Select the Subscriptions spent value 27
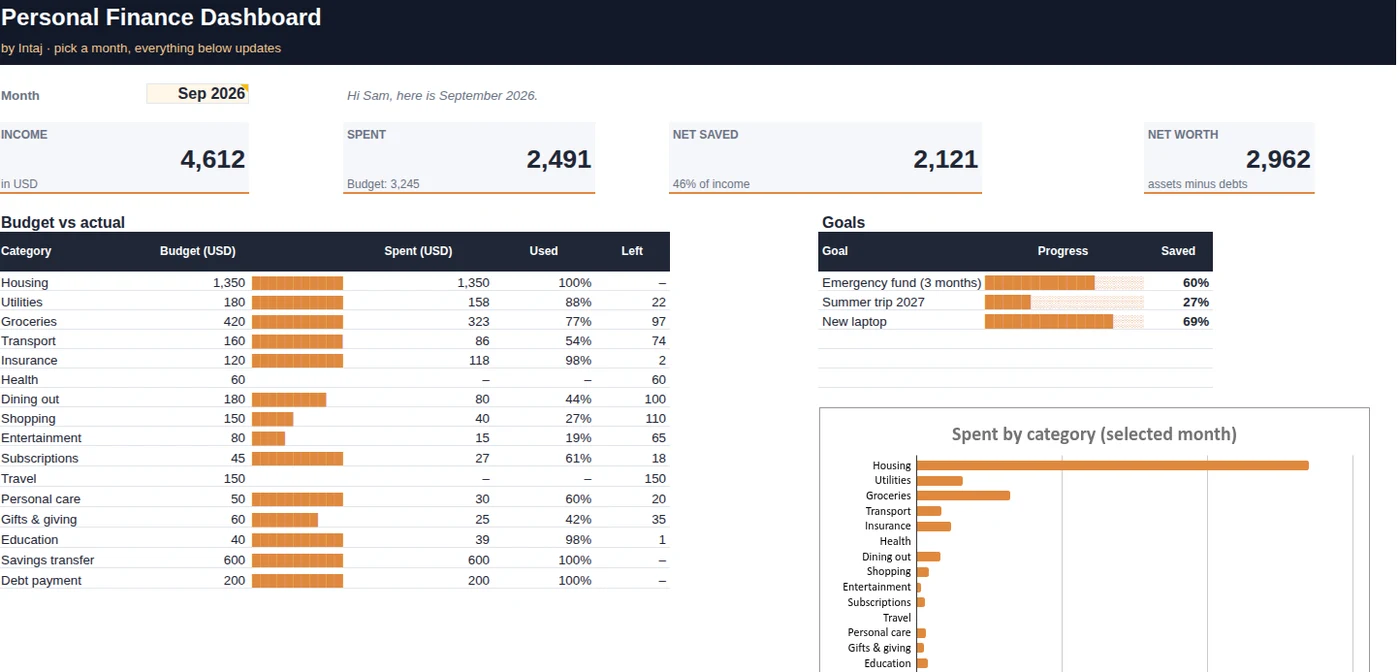Viewport: 1400px width, 672px height. [x=483, y=458]
